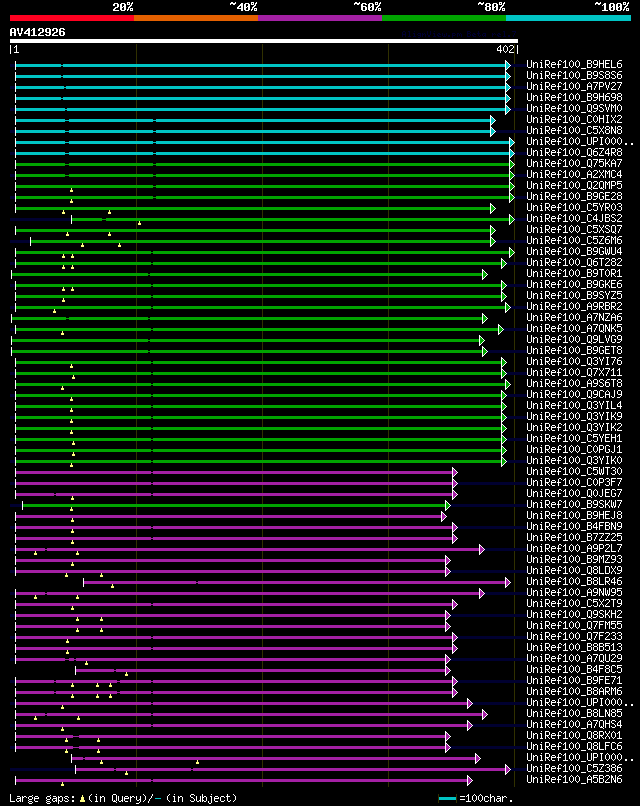Open the UniRef100_B9GE28 hit label
The image size is (640, 806).
[574, 196]
